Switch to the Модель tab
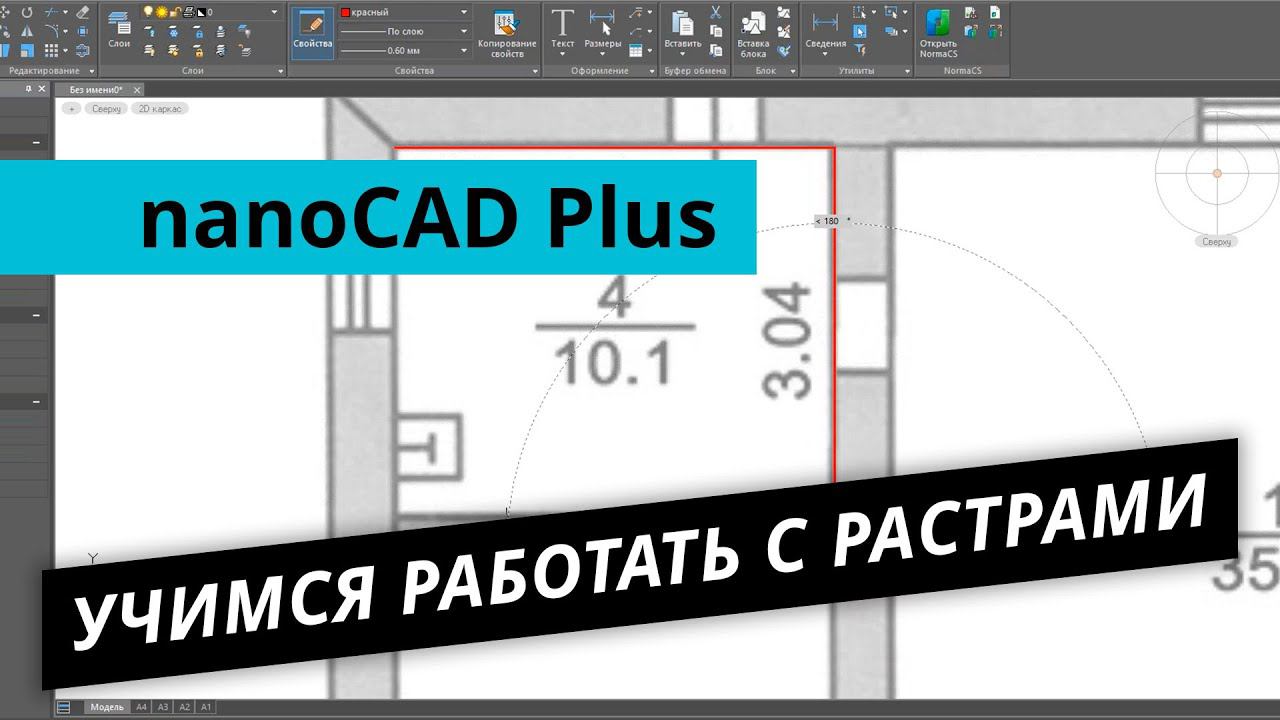Screen dimensions: 1280x720 (107, 707)
